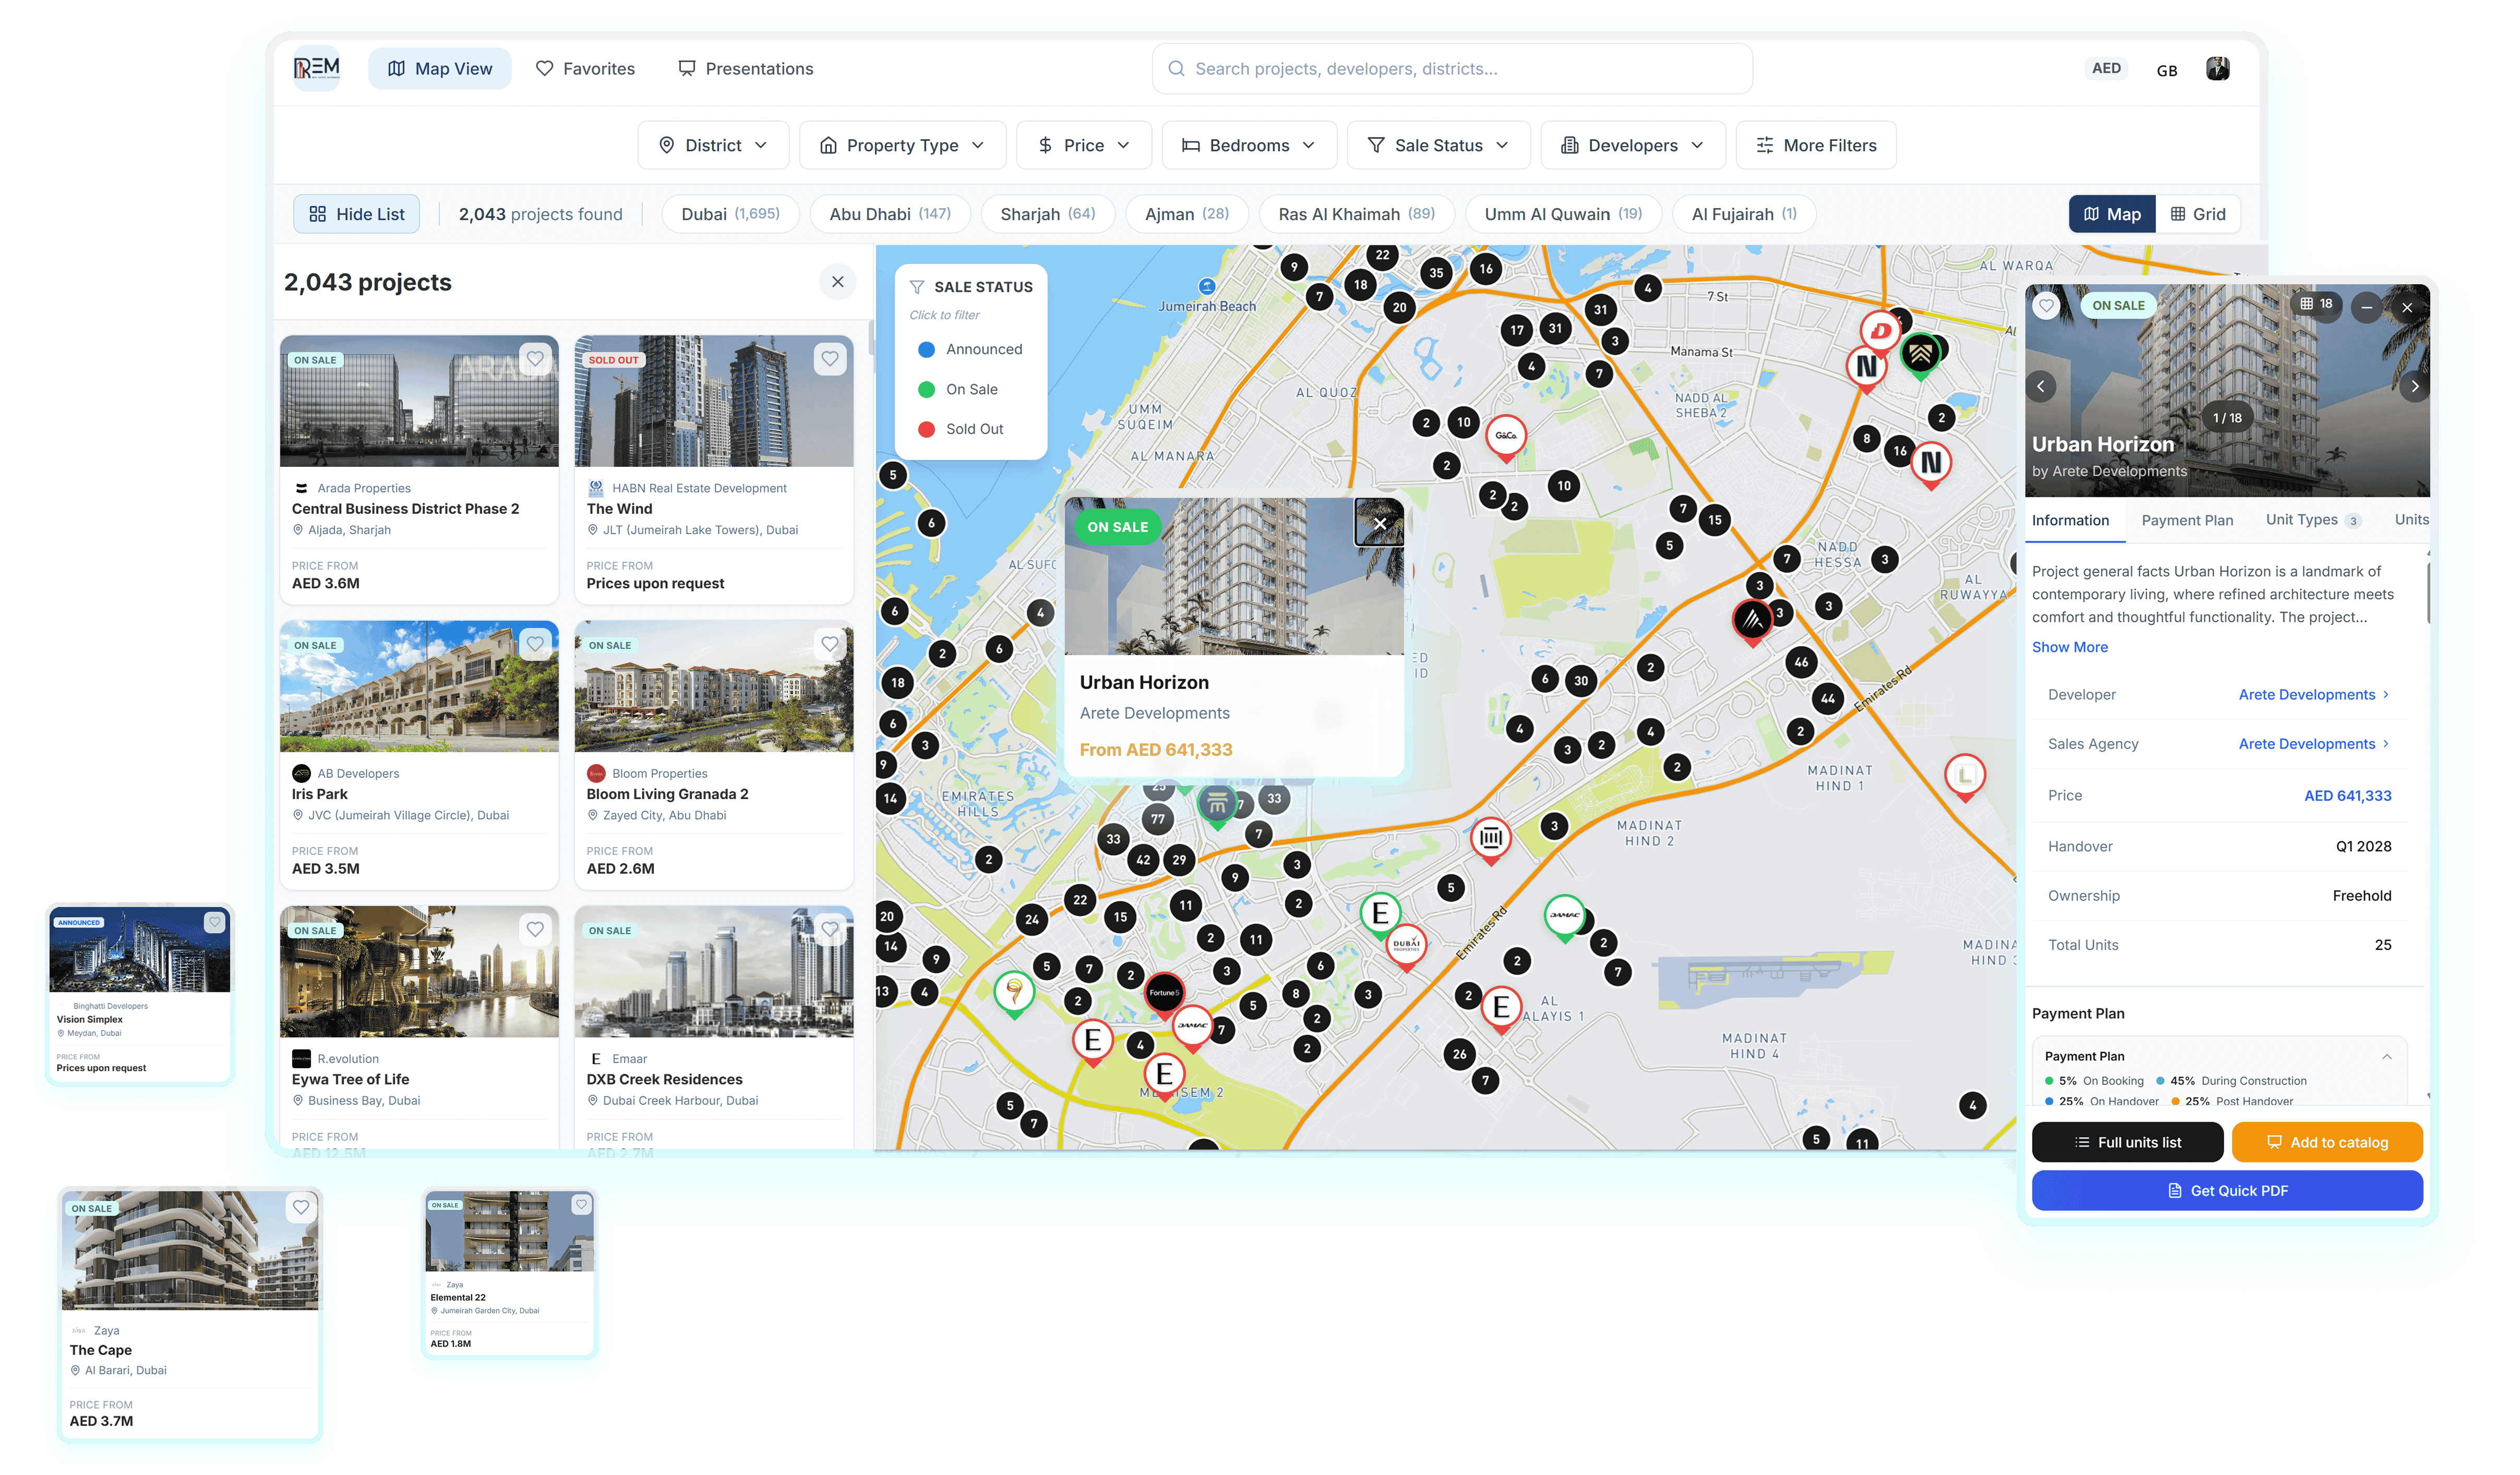The width and height of the screenshot is (2520, 1475).
Task: Favorite the Central Business District Phase 2 card
Action: tap(535, 358)
